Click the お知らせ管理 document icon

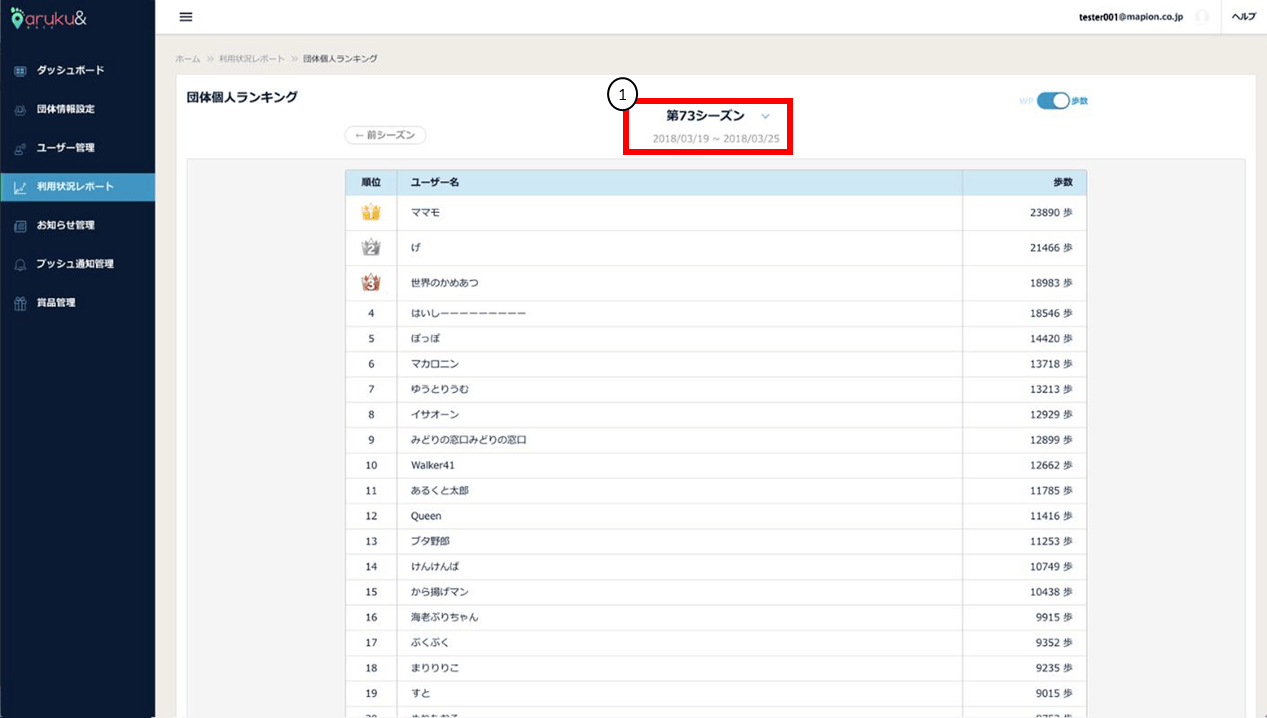[x=21, y=225]
